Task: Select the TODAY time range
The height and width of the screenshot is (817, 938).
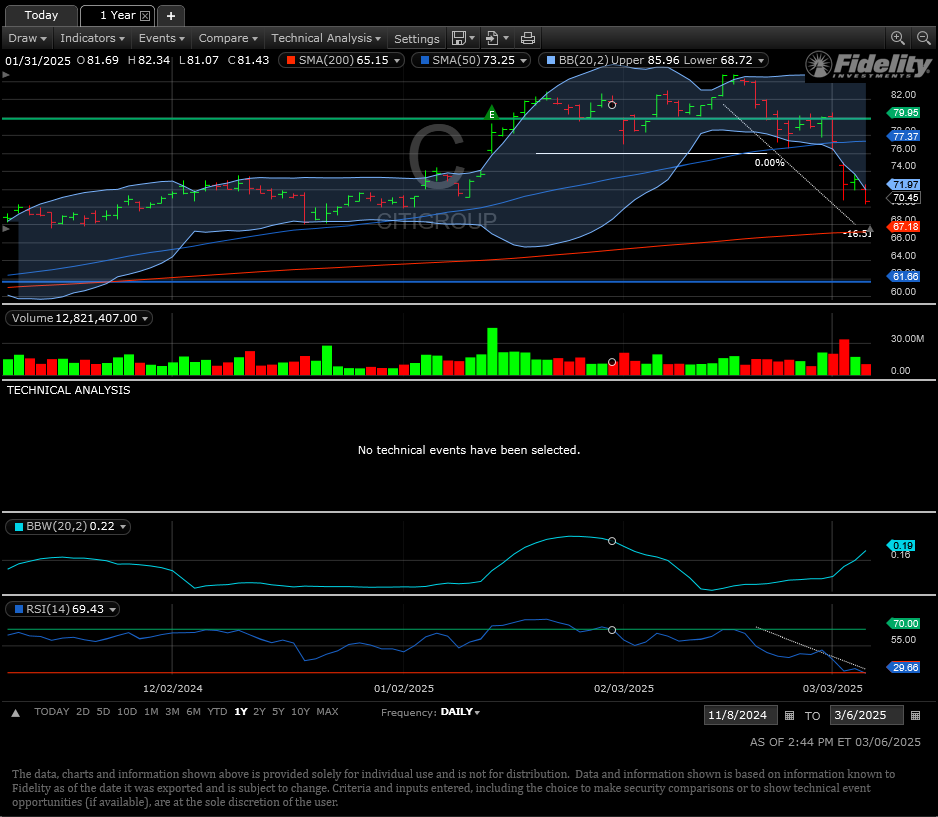Action: (x=51, y=712)
